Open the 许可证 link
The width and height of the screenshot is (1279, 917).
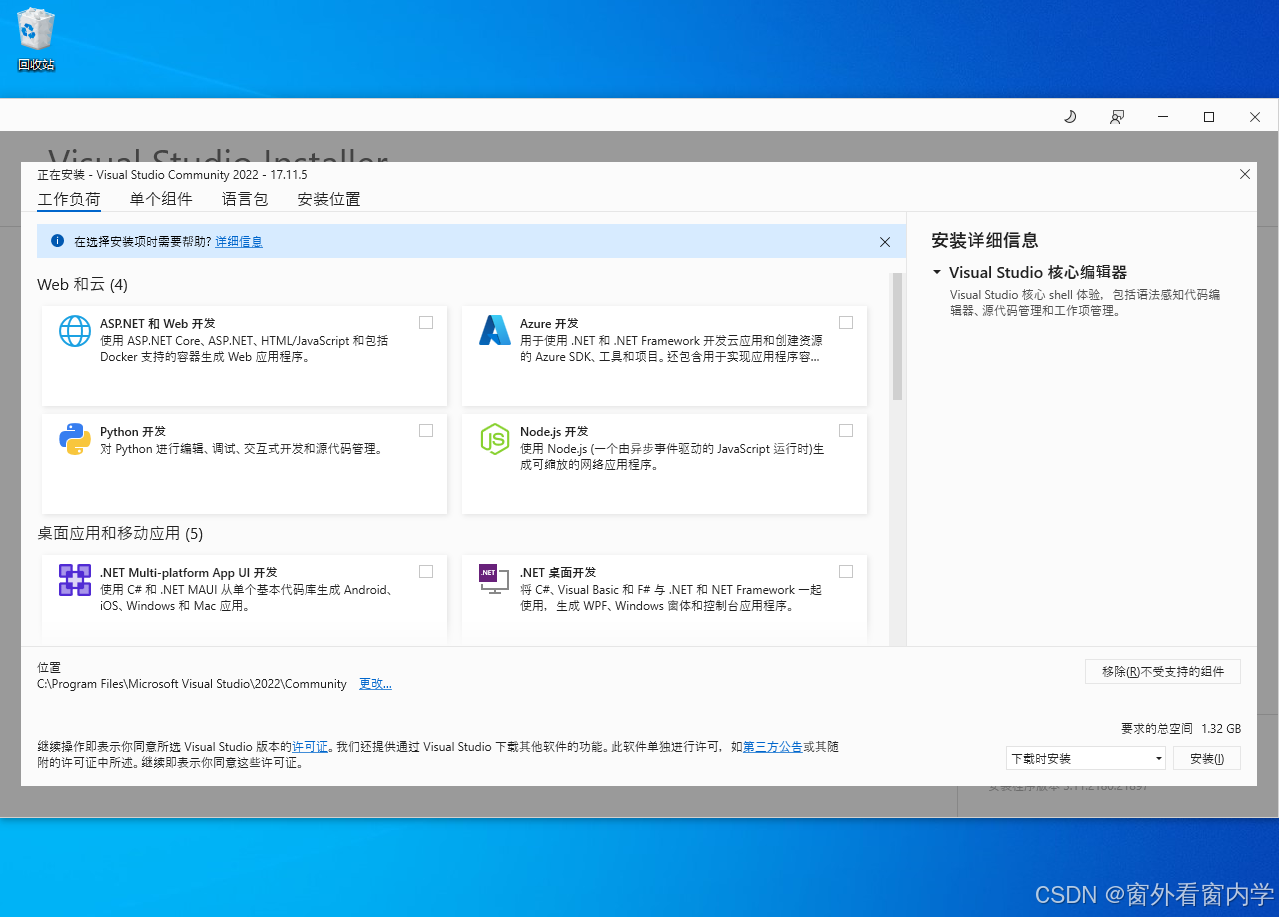point(310,746)
